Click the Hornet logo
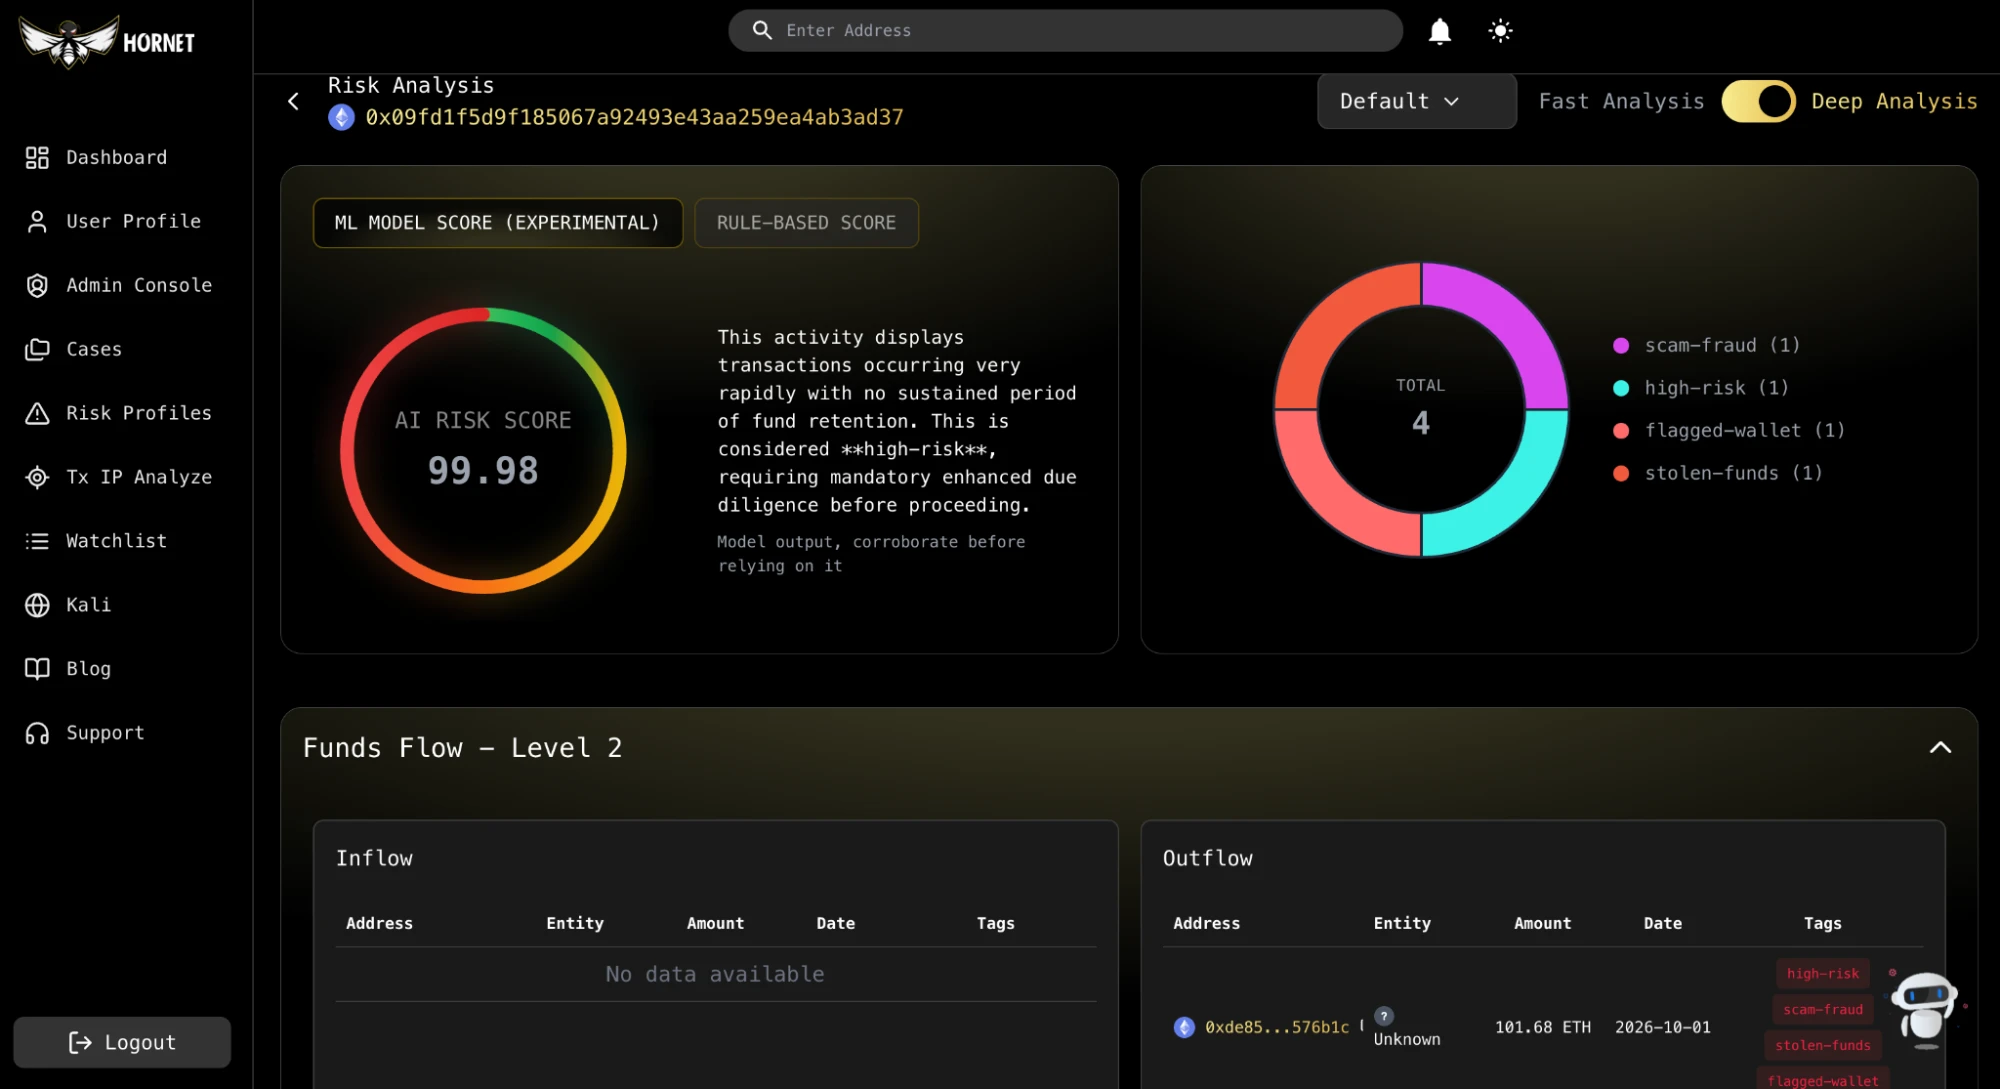 tap(107, 41)
